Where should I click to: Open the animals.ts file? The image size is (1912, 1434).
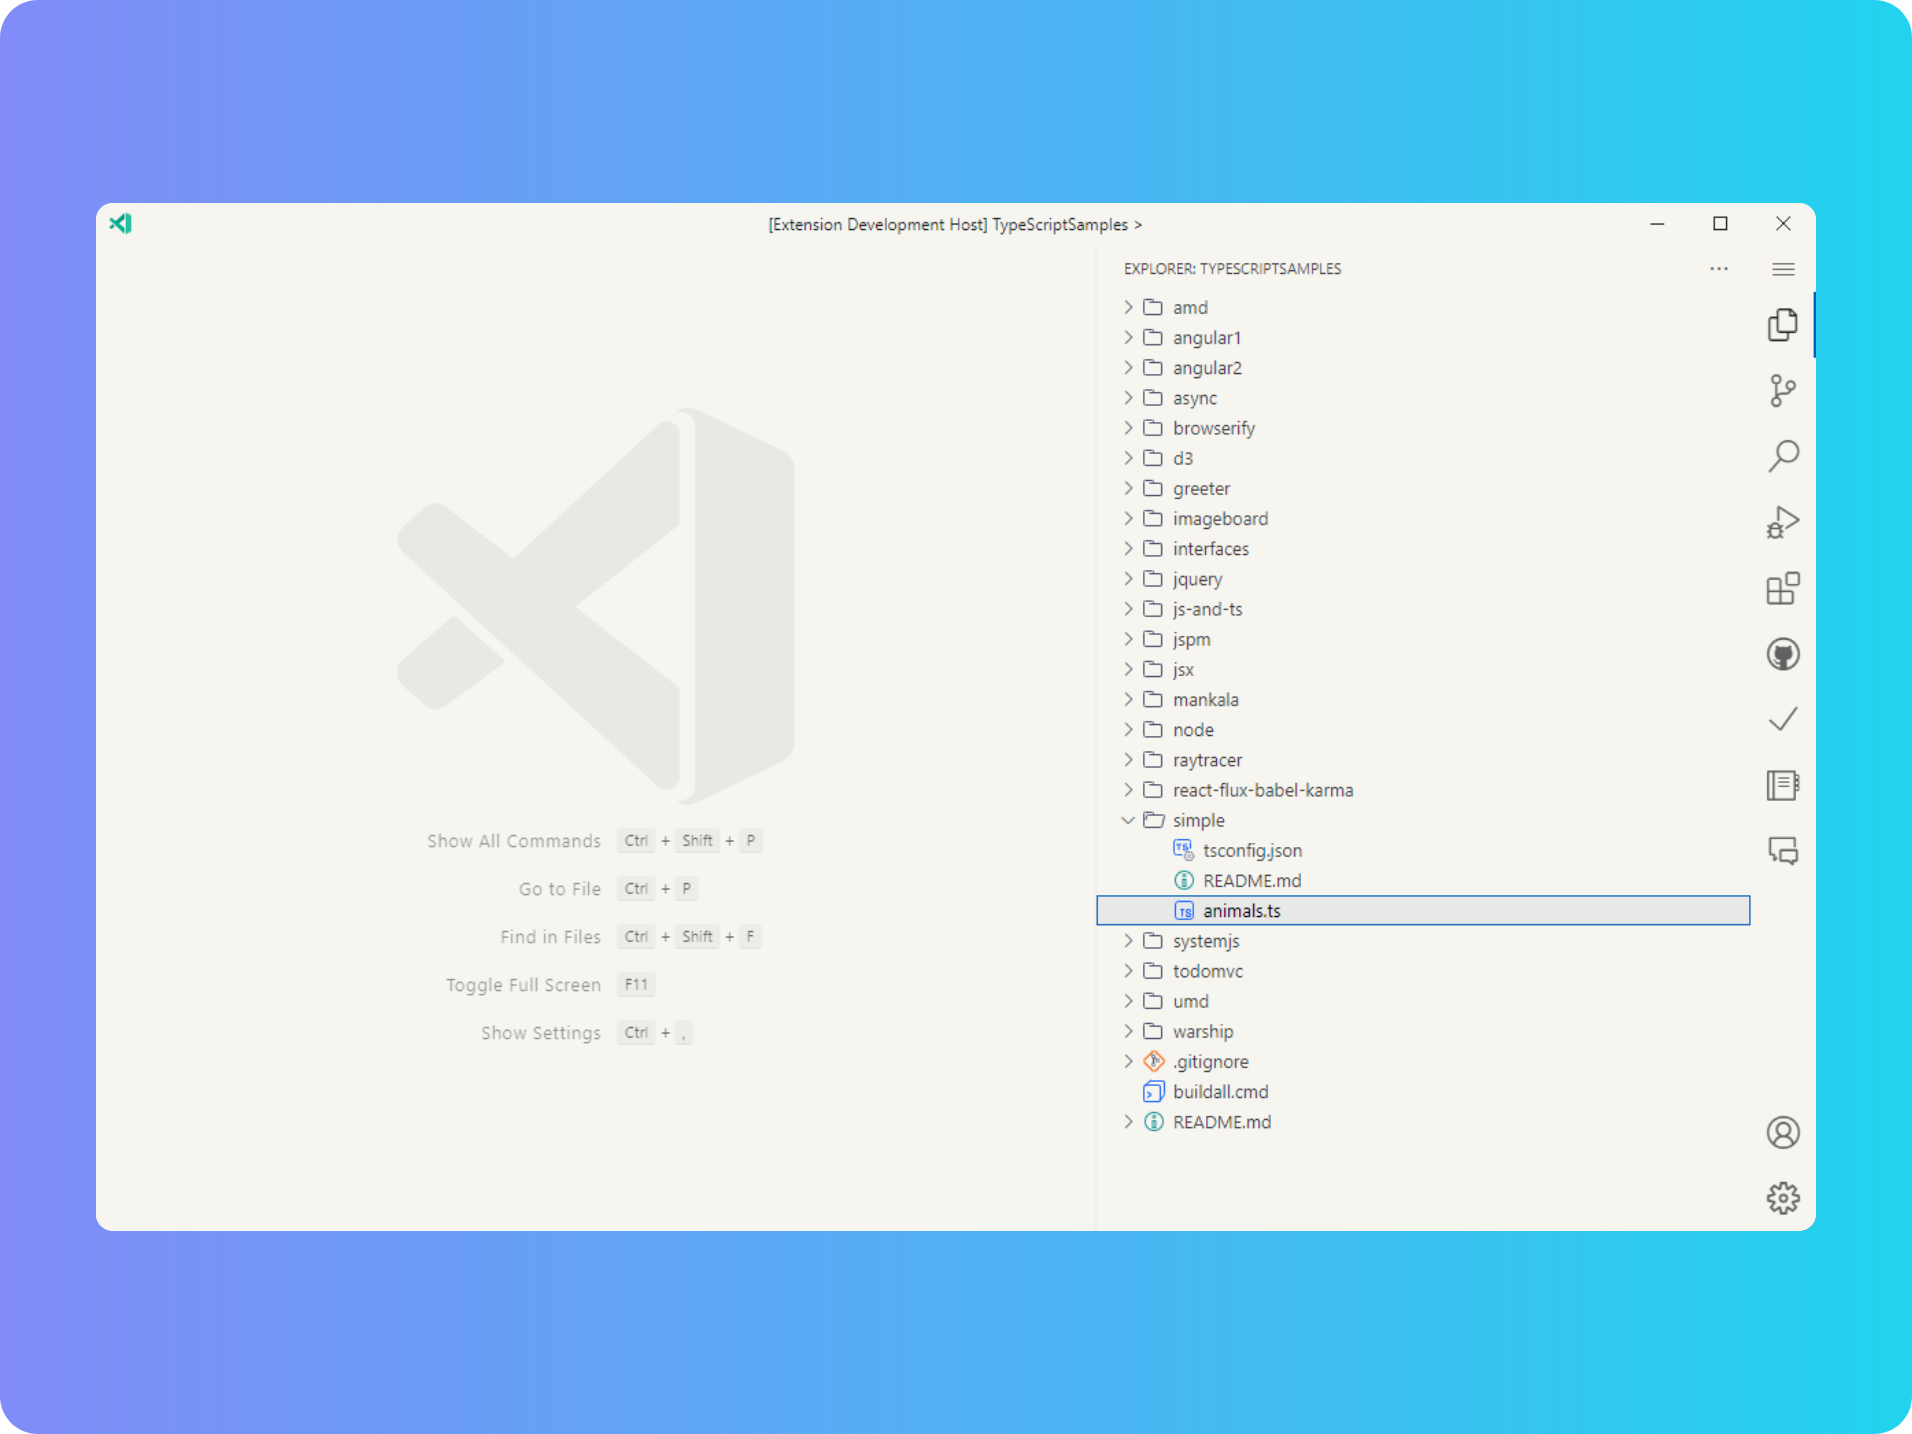point(1423,911)
